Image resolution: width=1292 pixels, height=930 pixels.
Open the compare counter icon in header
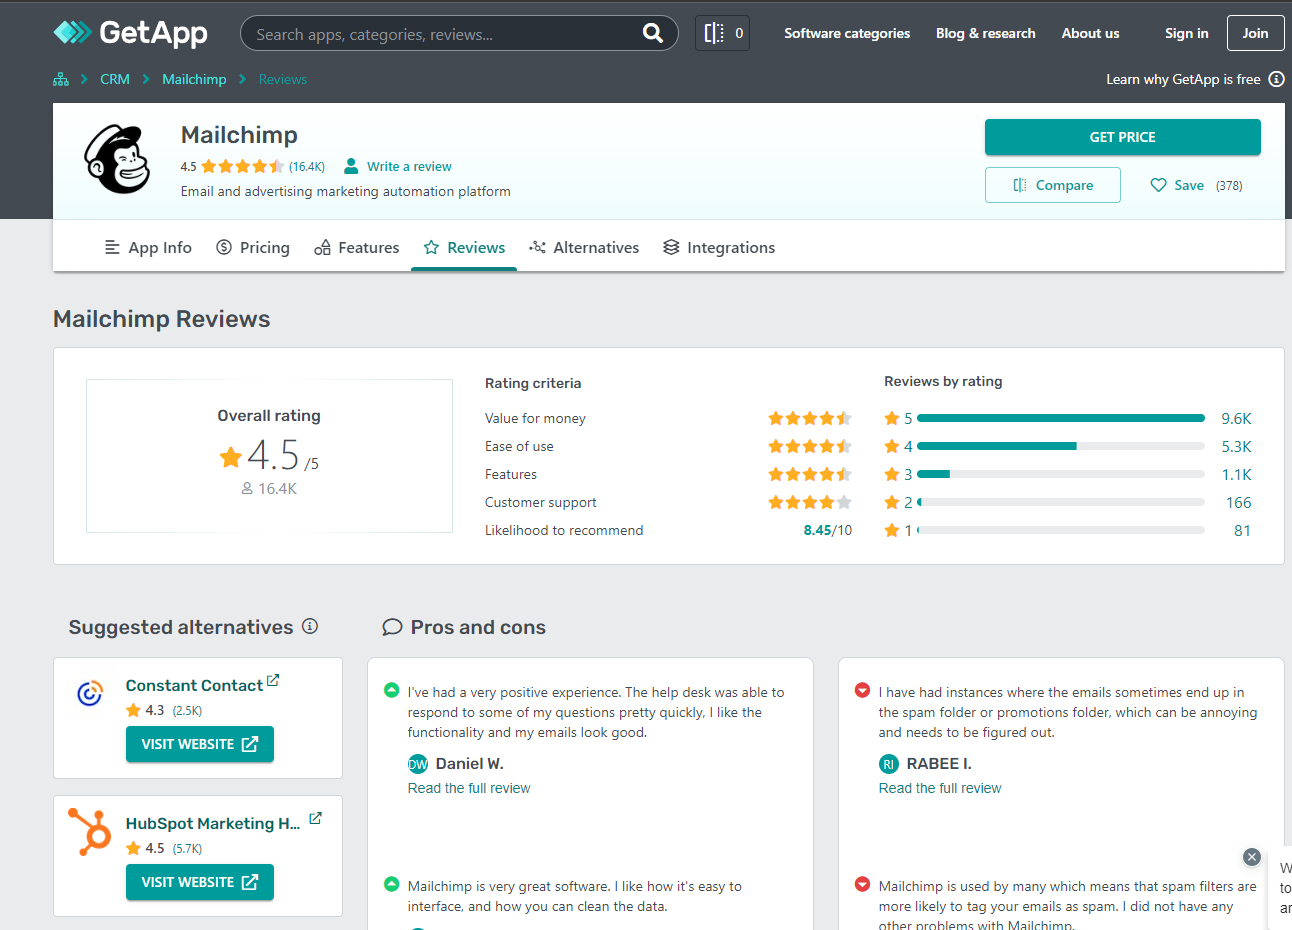(x=722, y=33)
